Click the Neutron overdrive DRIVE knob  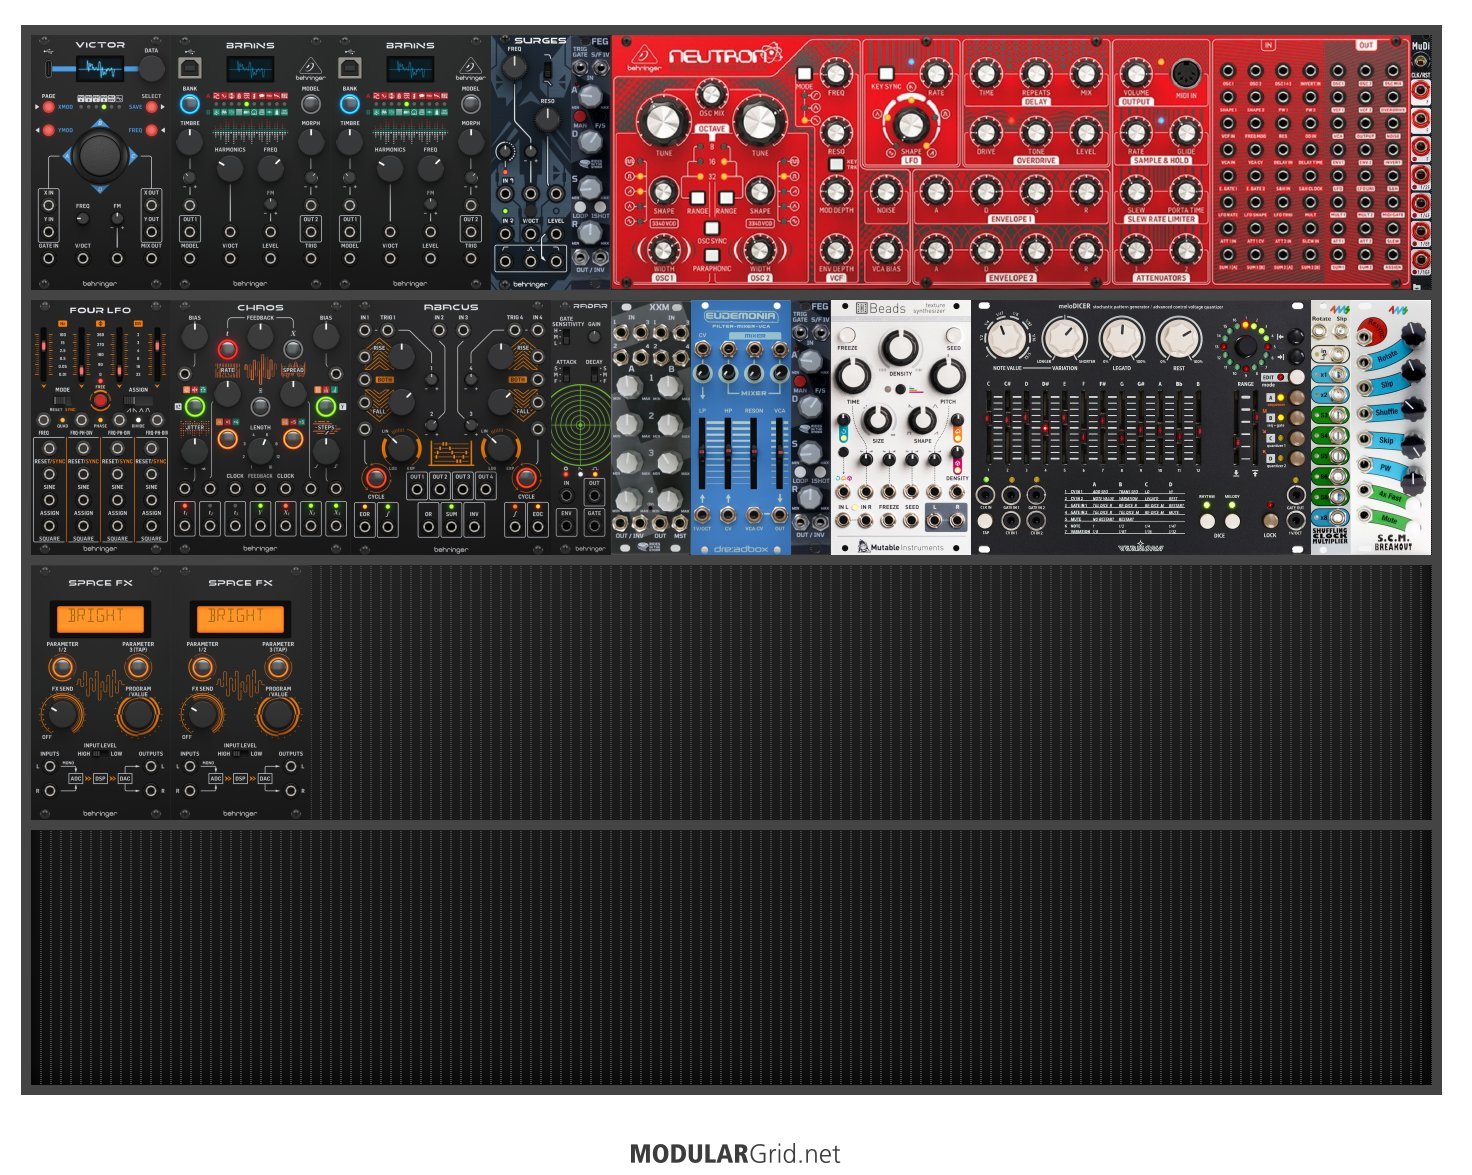click(x=986, y=131)
